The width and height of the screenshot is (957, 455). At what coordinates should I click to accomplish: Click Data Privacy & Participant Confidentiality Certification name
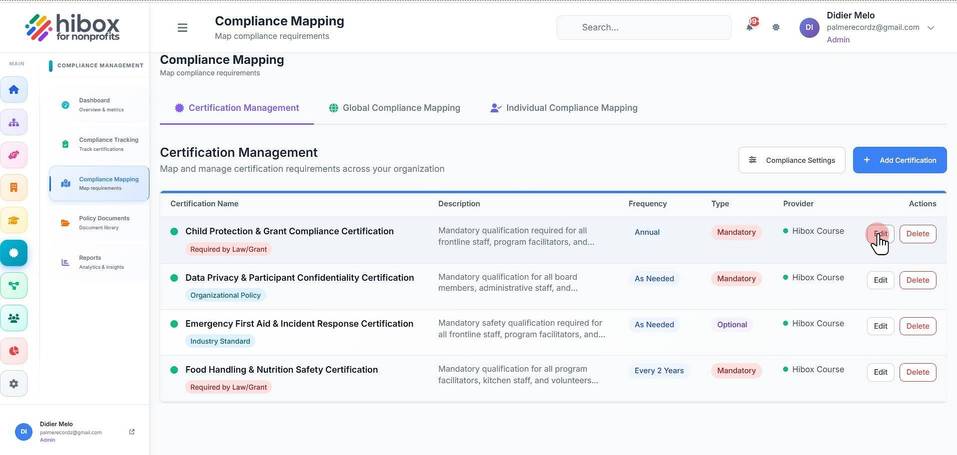point(300,278)
